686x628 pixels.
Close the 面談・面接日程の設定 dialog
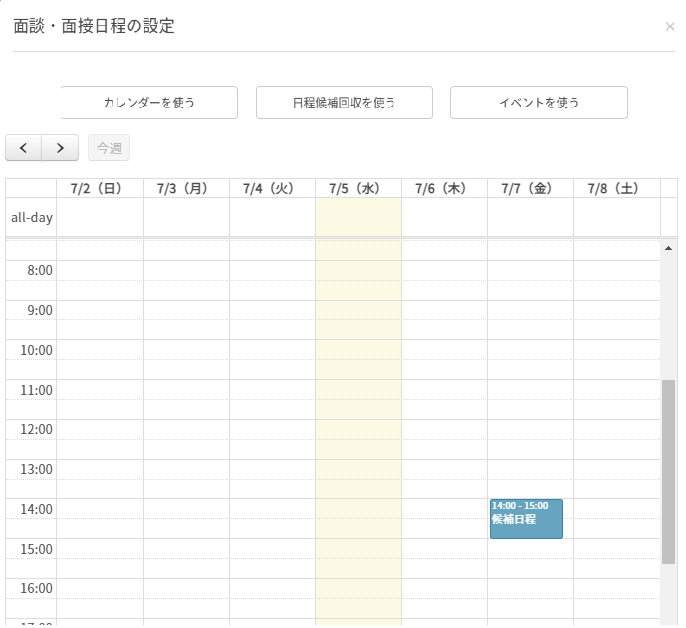coord(670,27)
